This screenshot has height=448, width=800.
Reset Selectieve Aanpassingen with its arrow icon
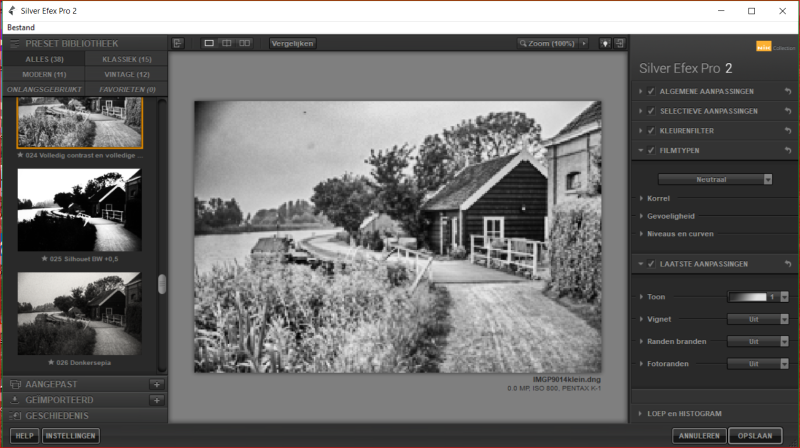pos(788,111)
